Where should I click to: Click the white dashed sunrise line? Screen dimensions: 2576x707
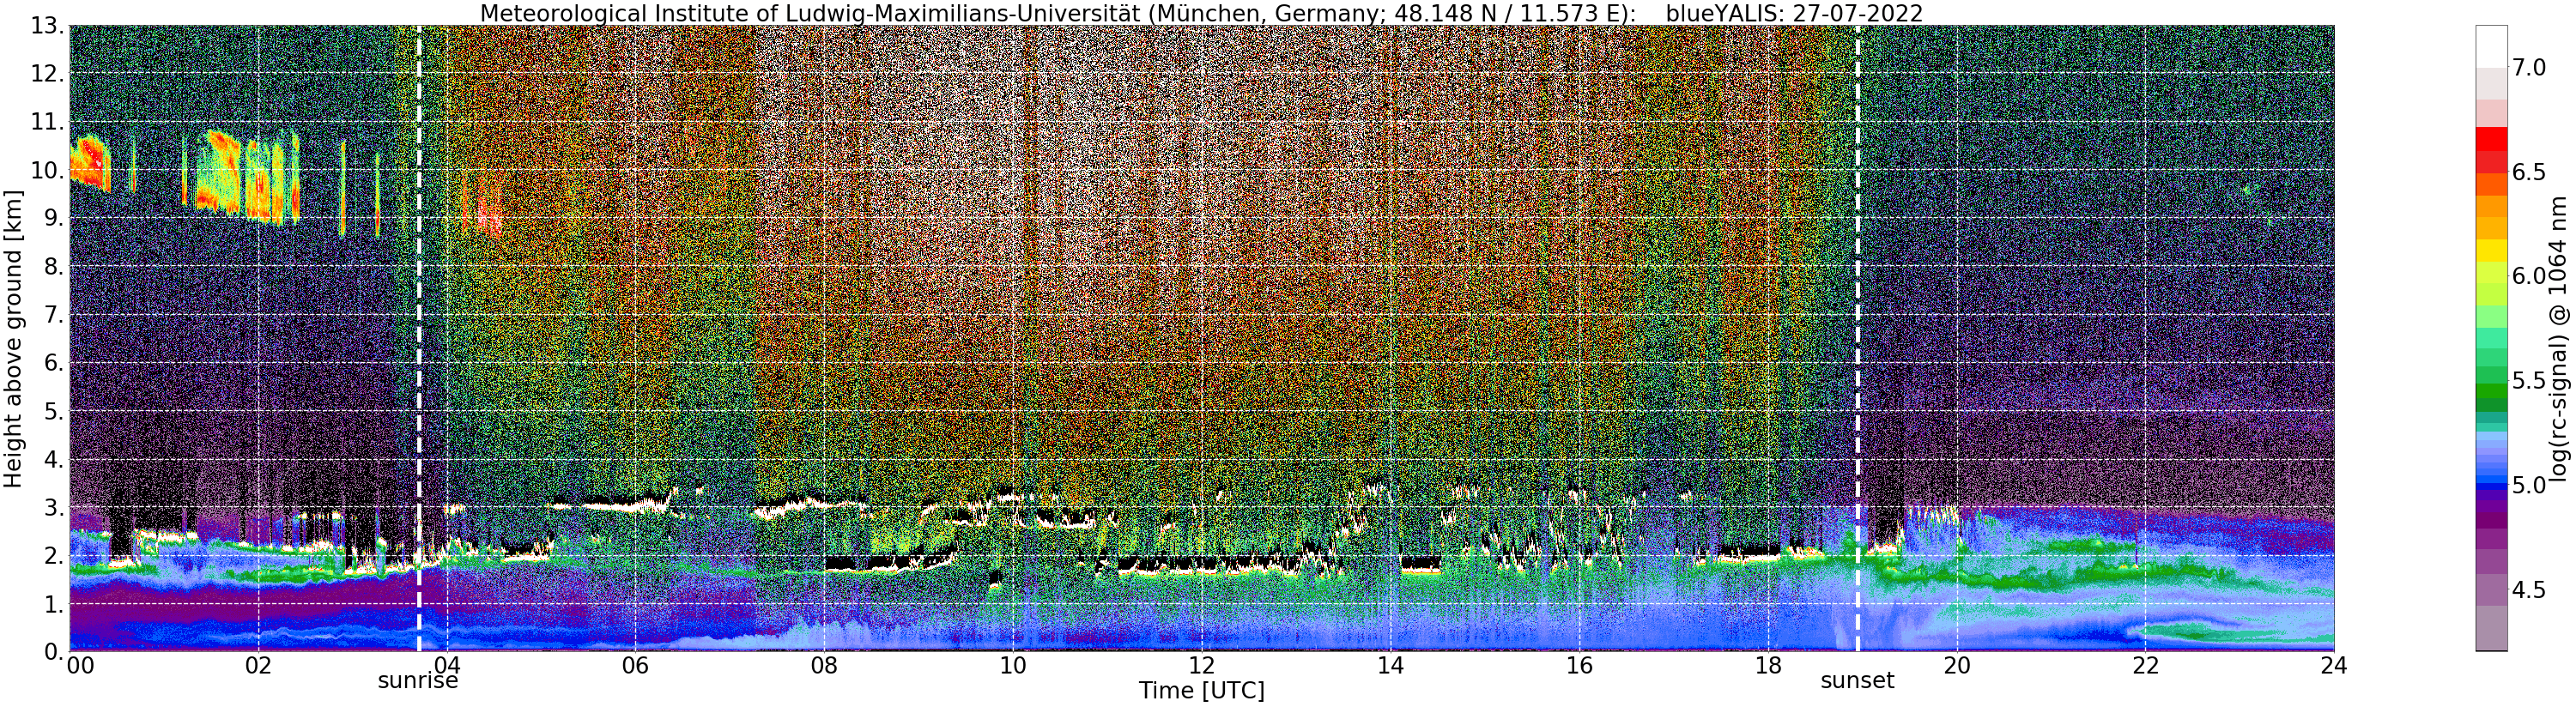point(418,338)
